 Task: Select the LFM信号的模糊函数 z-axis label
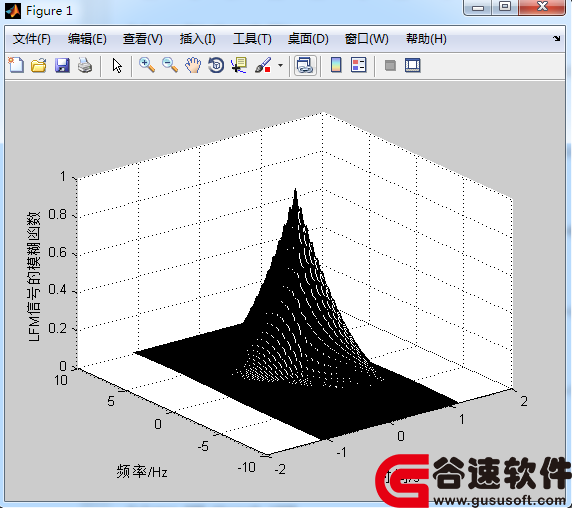(34, 276)
